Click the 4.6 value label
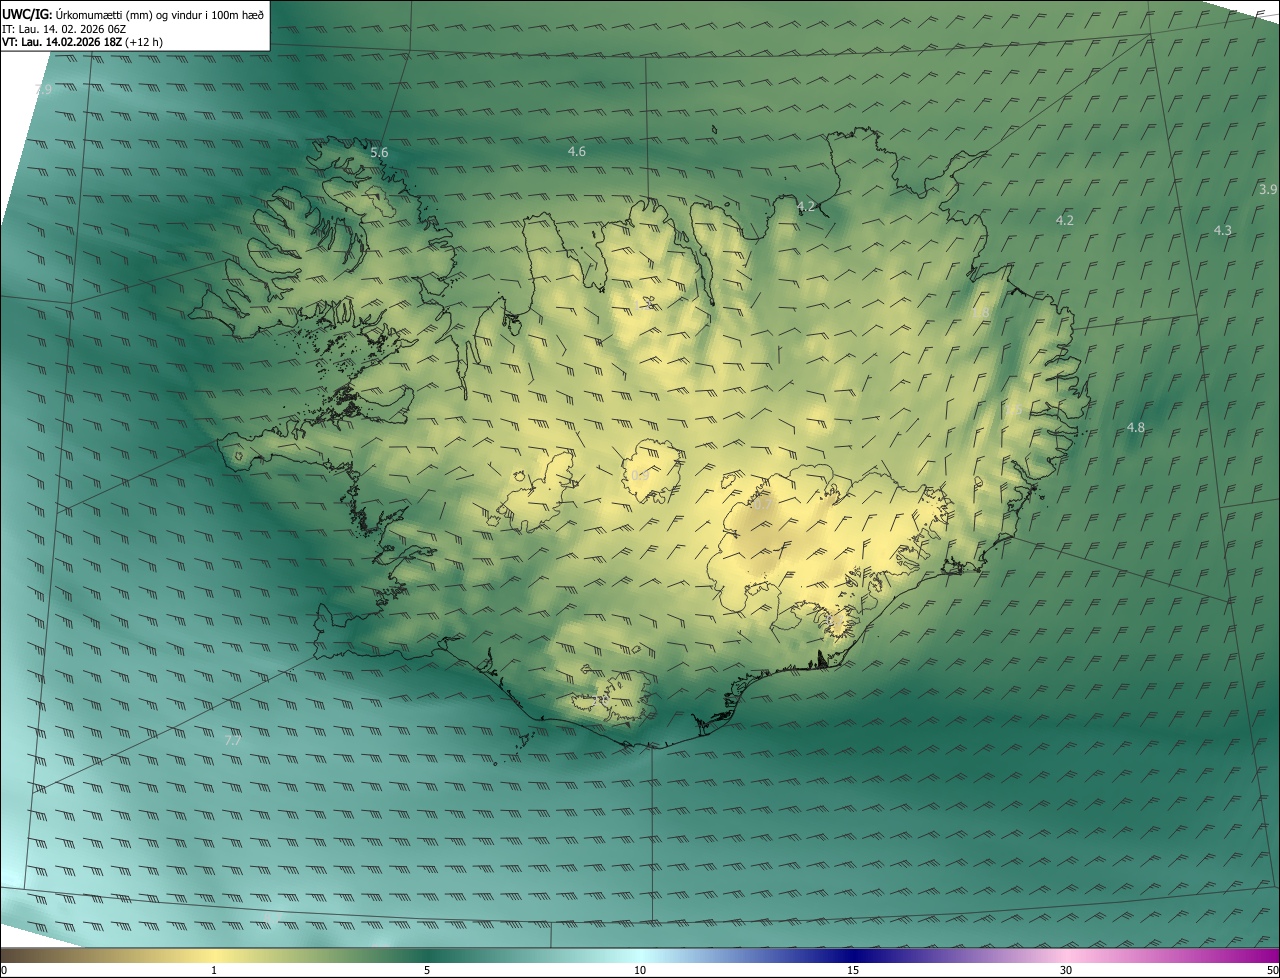 coord(577,151)
